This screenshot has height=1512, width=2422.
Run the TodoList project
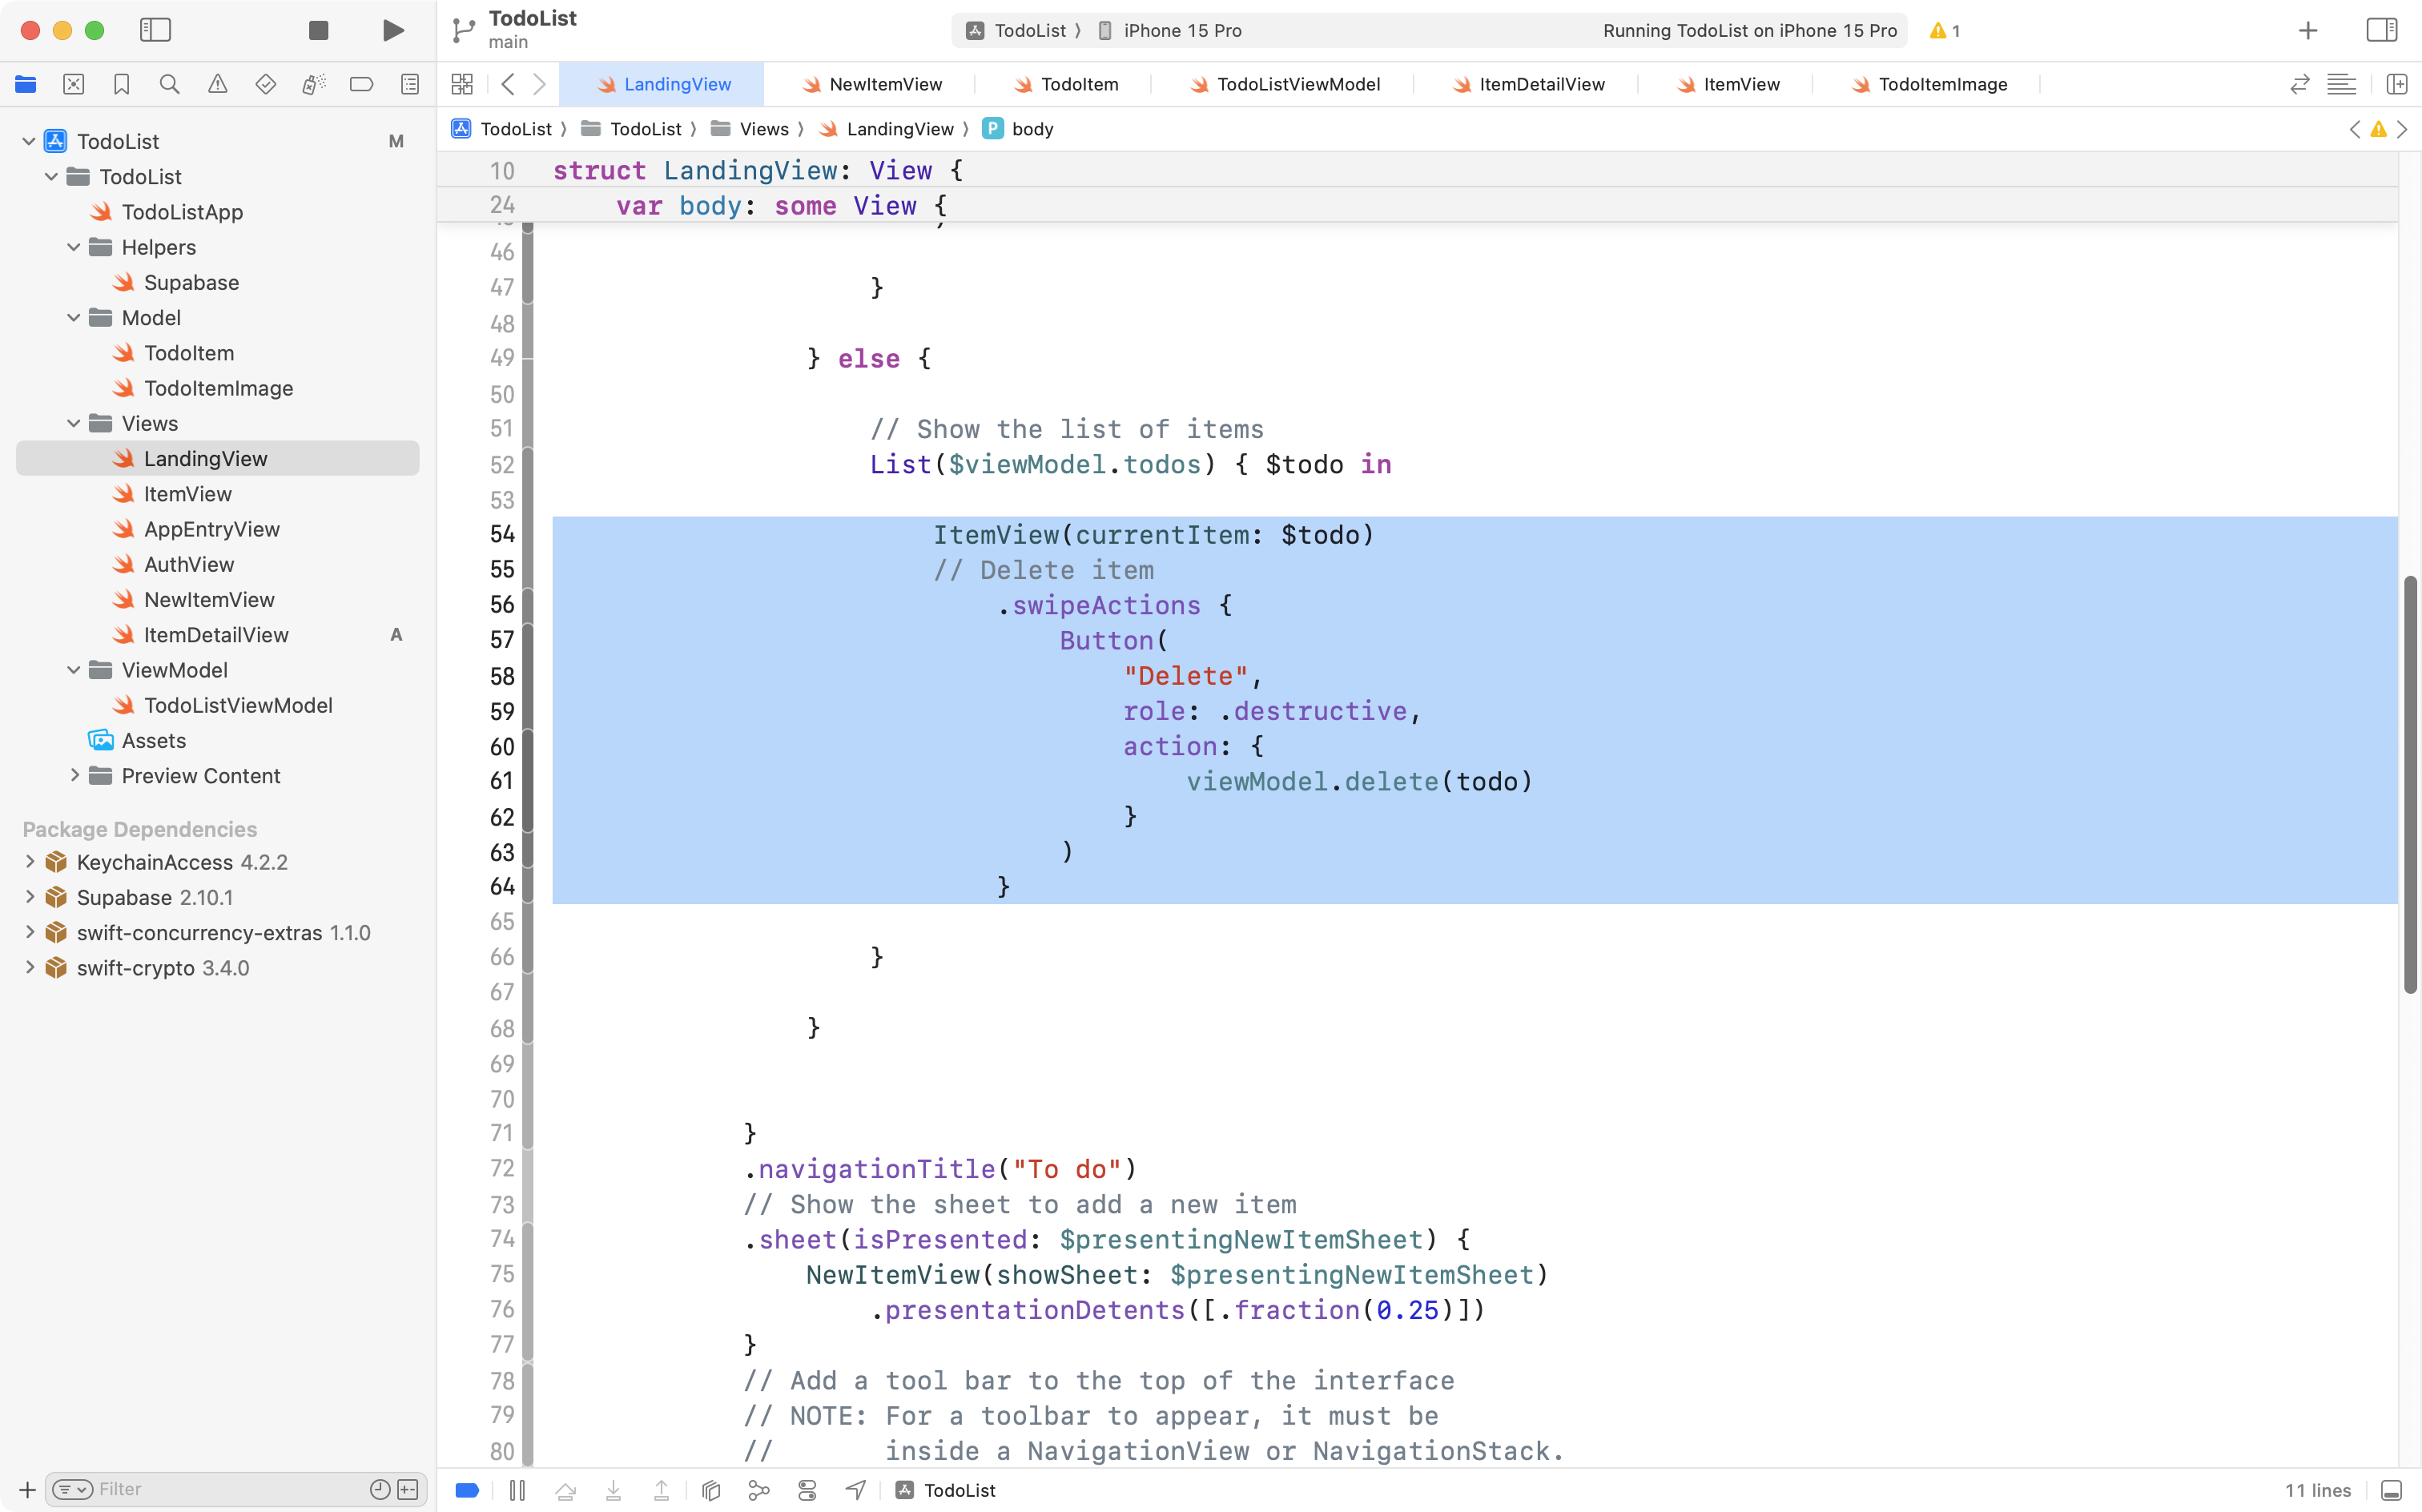(392, 30)
